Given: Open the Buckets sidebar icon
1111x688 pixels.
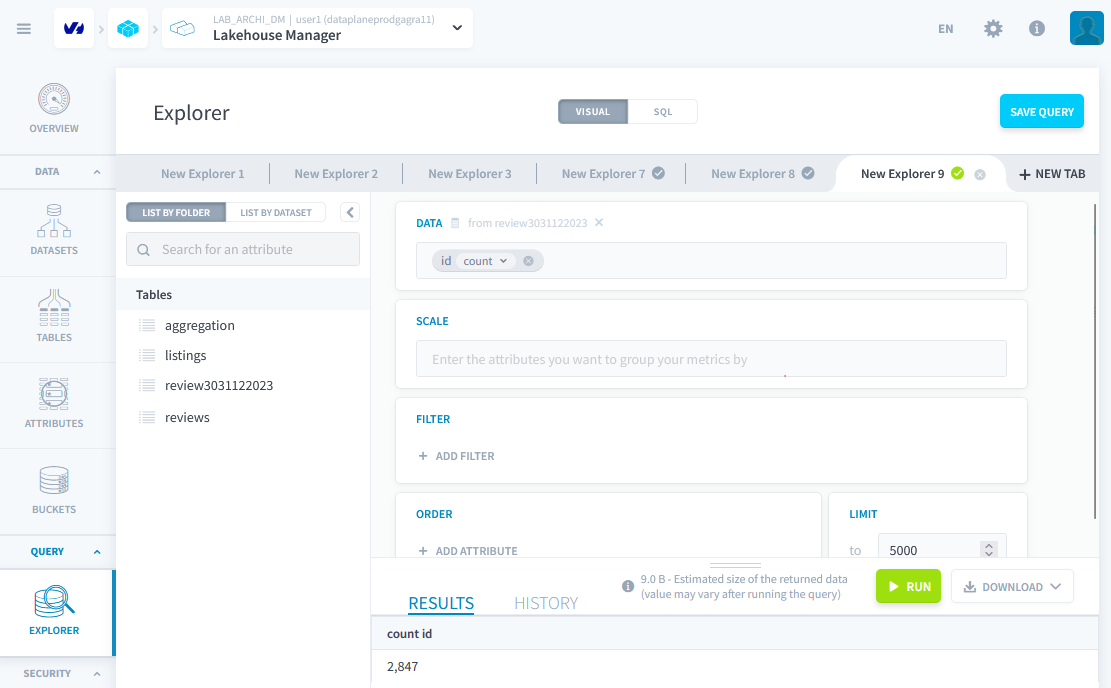Looking at the screenshot, I should coord(54,481).
